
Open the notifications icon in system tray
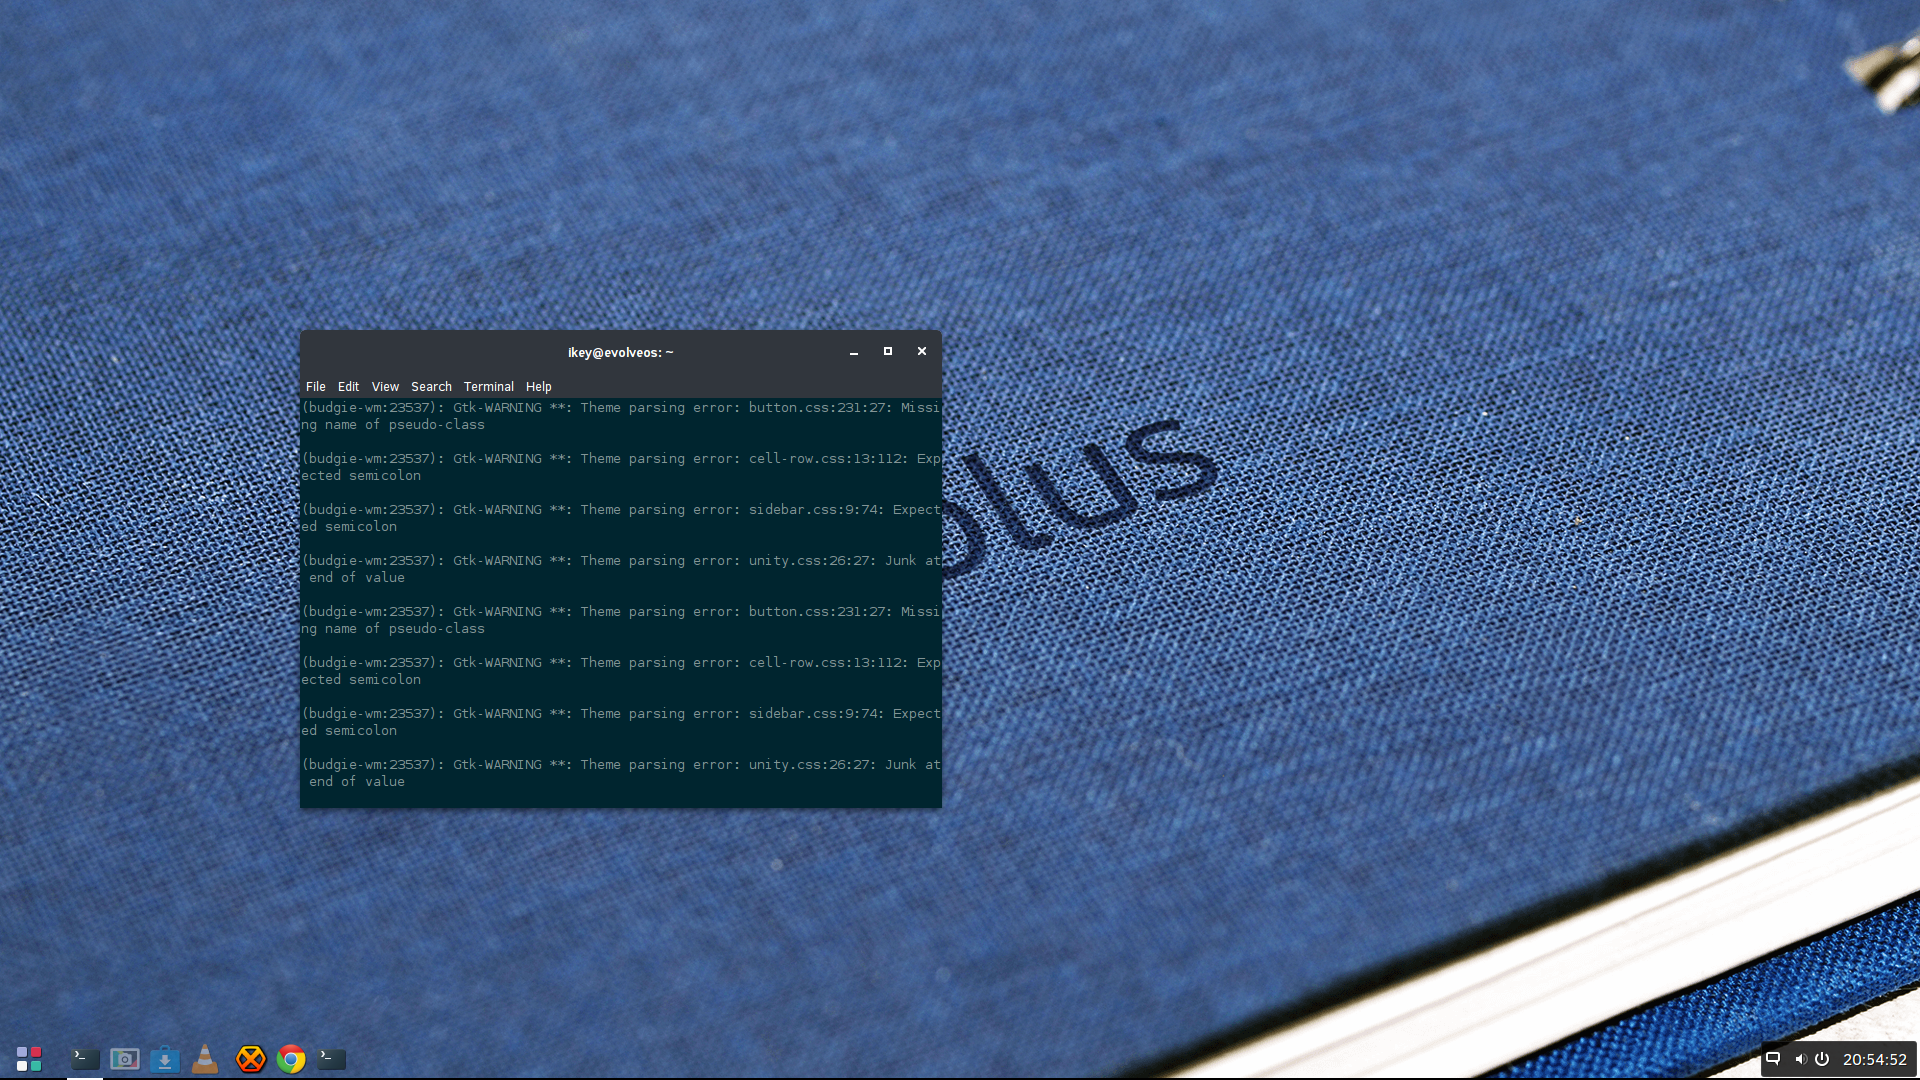click(x=1773, y=1059)
